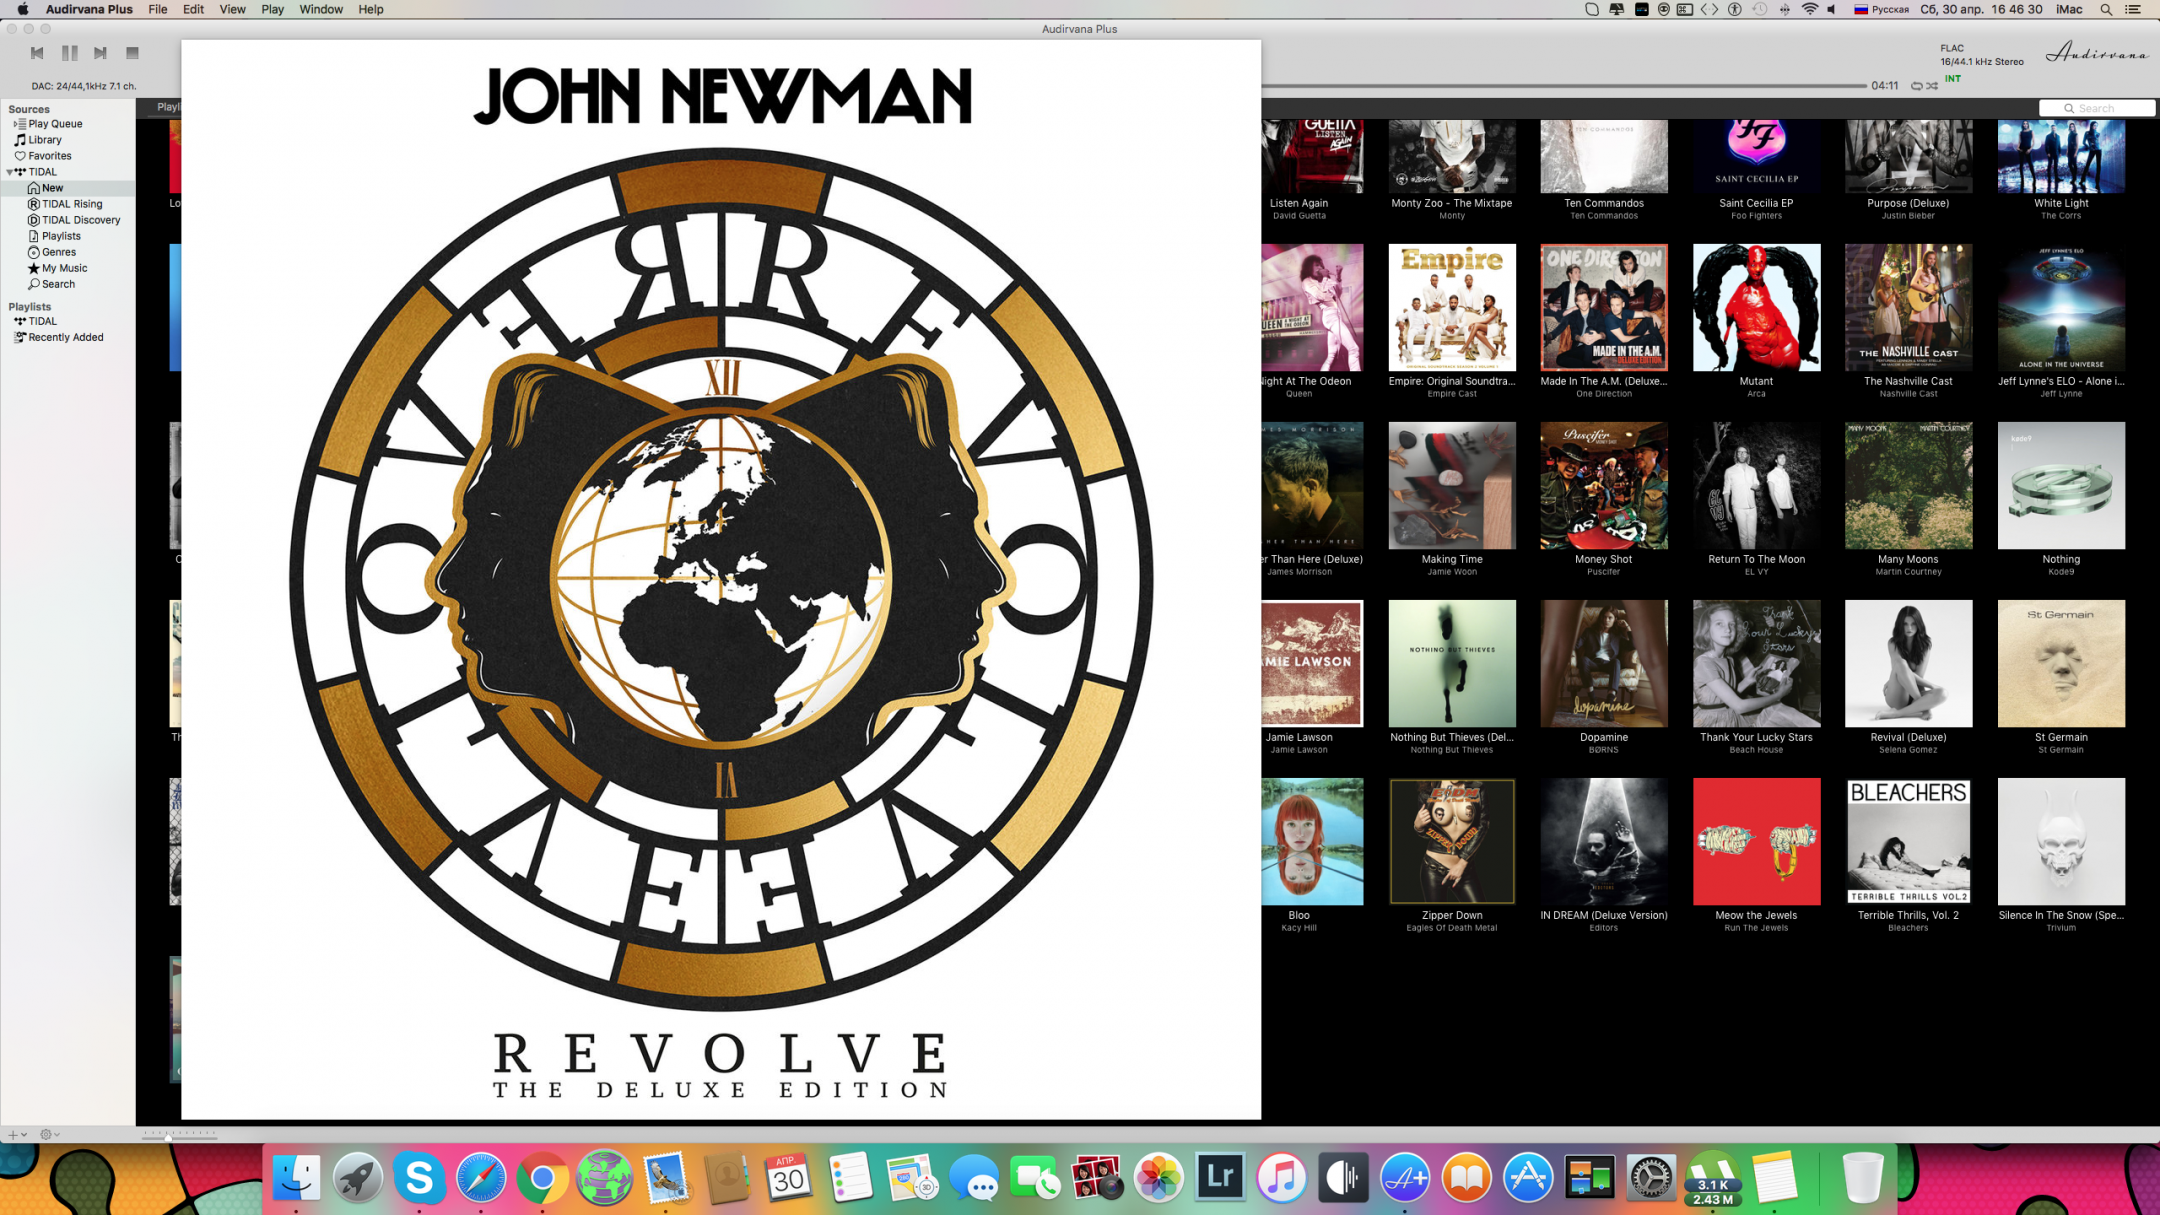Open The Nashville Cast album
The image size is (2160, 1215).
pyautogui.click(x=1908, y=307)
